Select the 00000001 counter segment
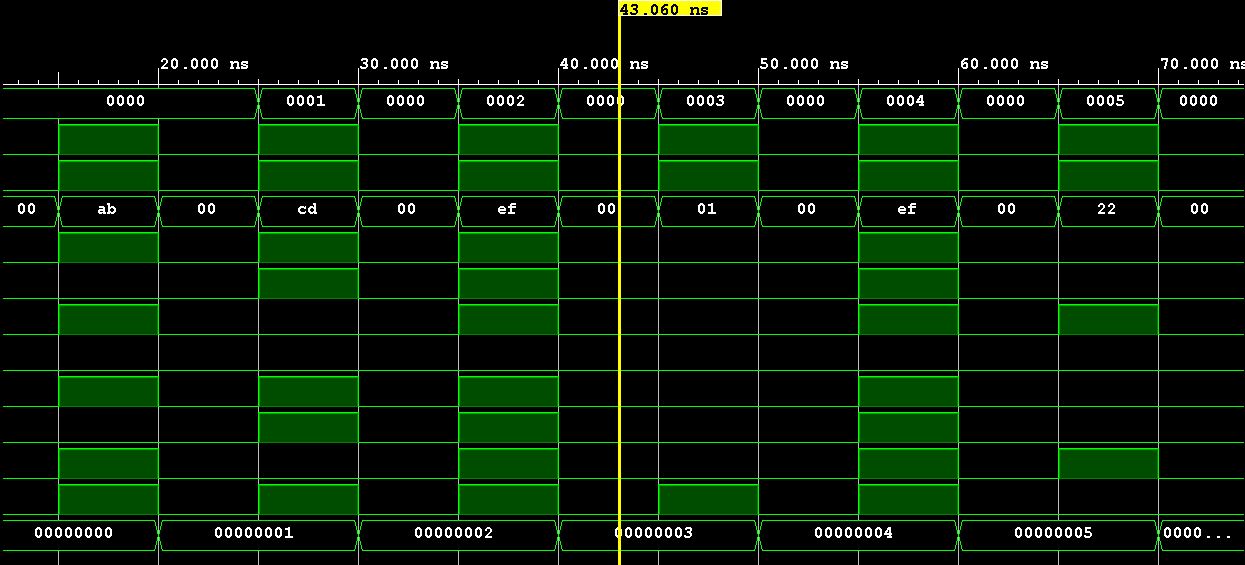 [256, 533]
